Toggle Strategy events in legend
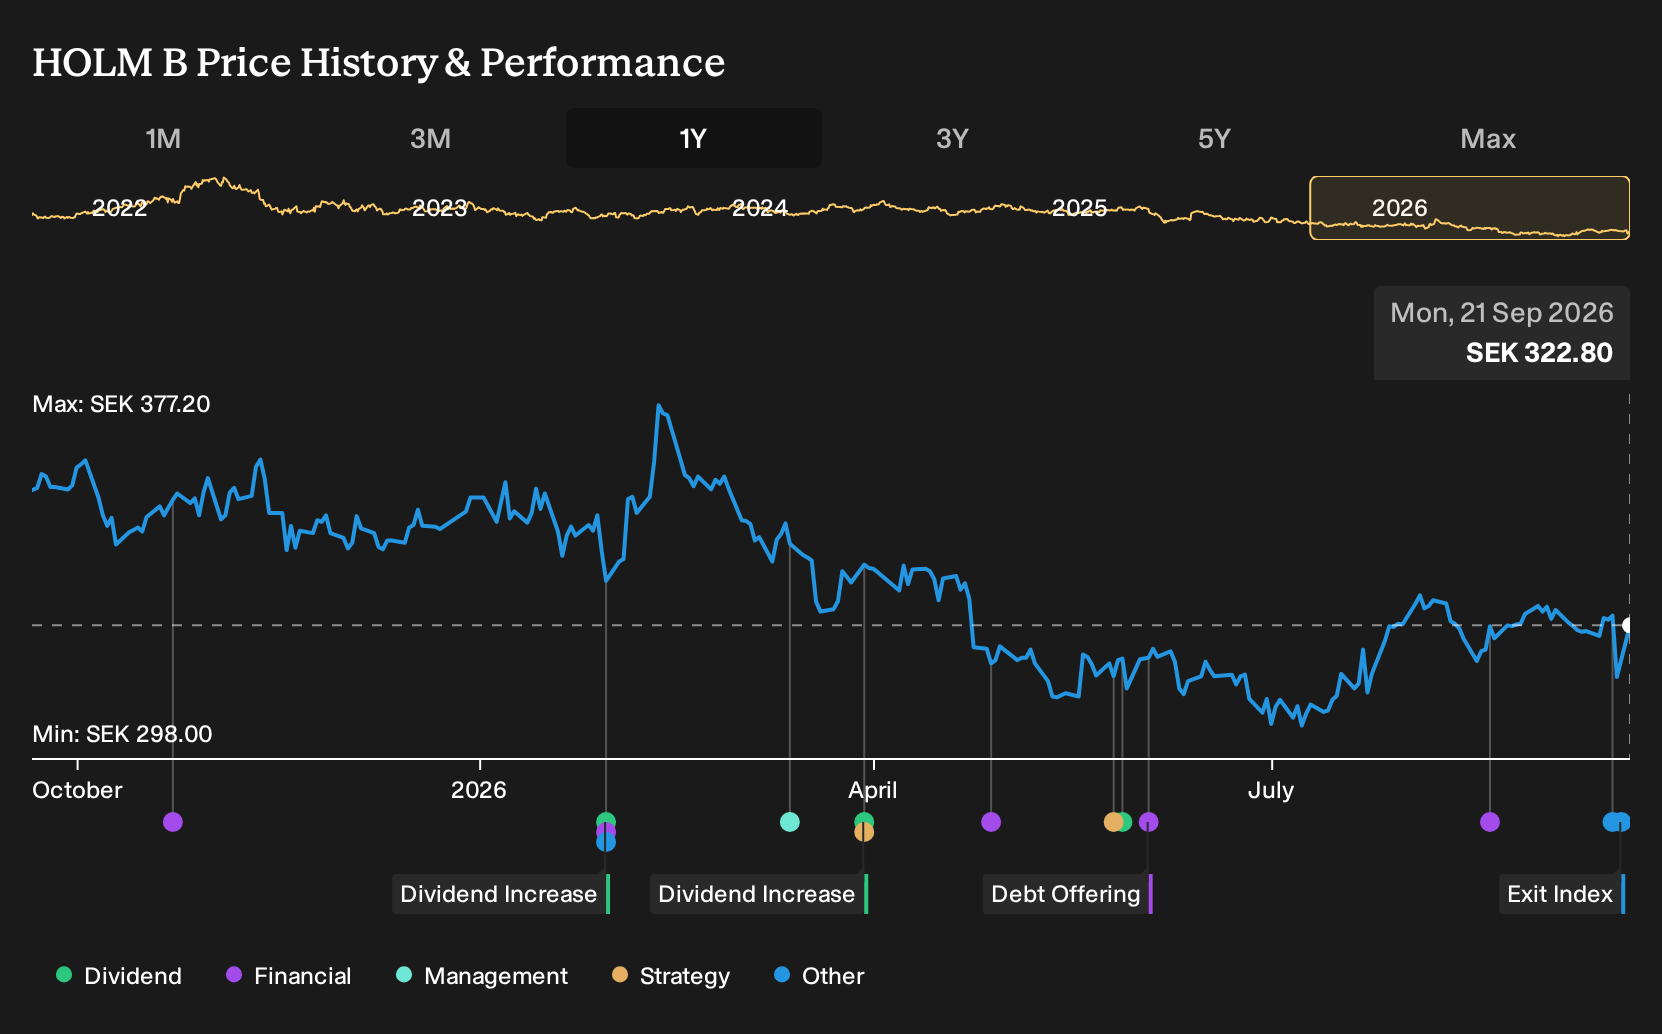This screenshot has width=1662, height=1034. [671, 976]
